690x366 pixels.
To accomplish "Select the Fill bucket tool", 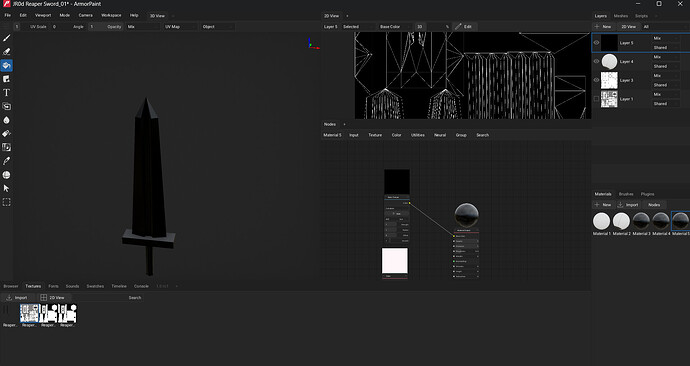I will 6,66.
